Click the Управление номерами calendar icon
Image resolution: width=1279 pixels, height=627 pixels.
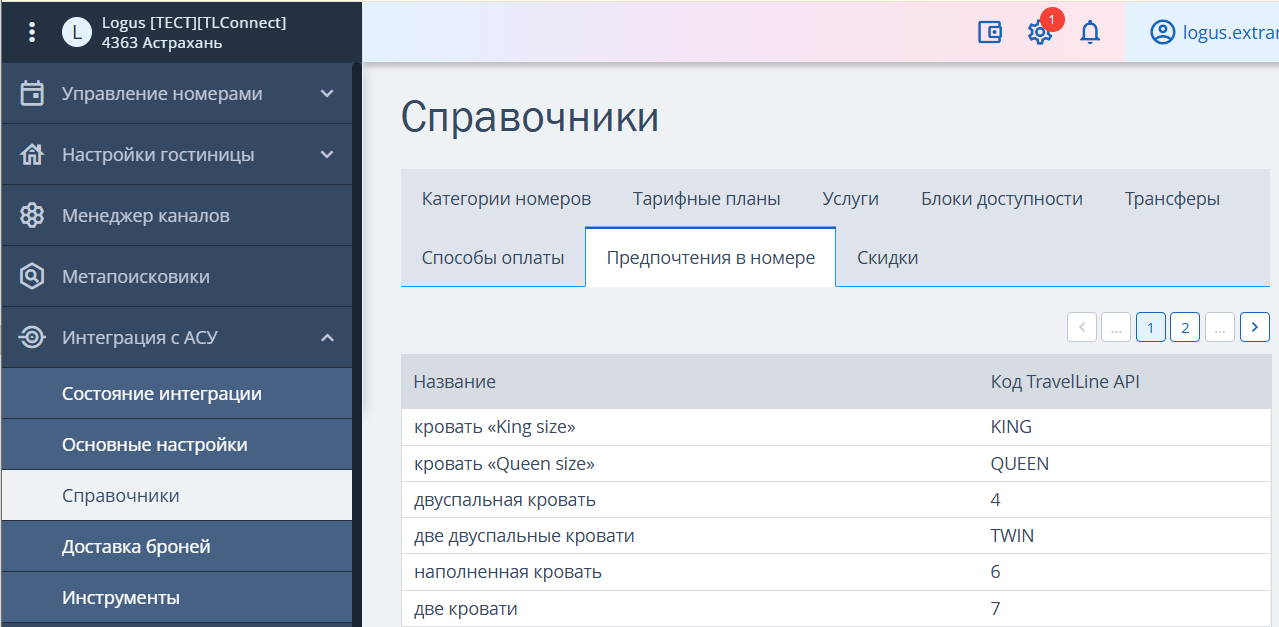[x=32, y=94]
